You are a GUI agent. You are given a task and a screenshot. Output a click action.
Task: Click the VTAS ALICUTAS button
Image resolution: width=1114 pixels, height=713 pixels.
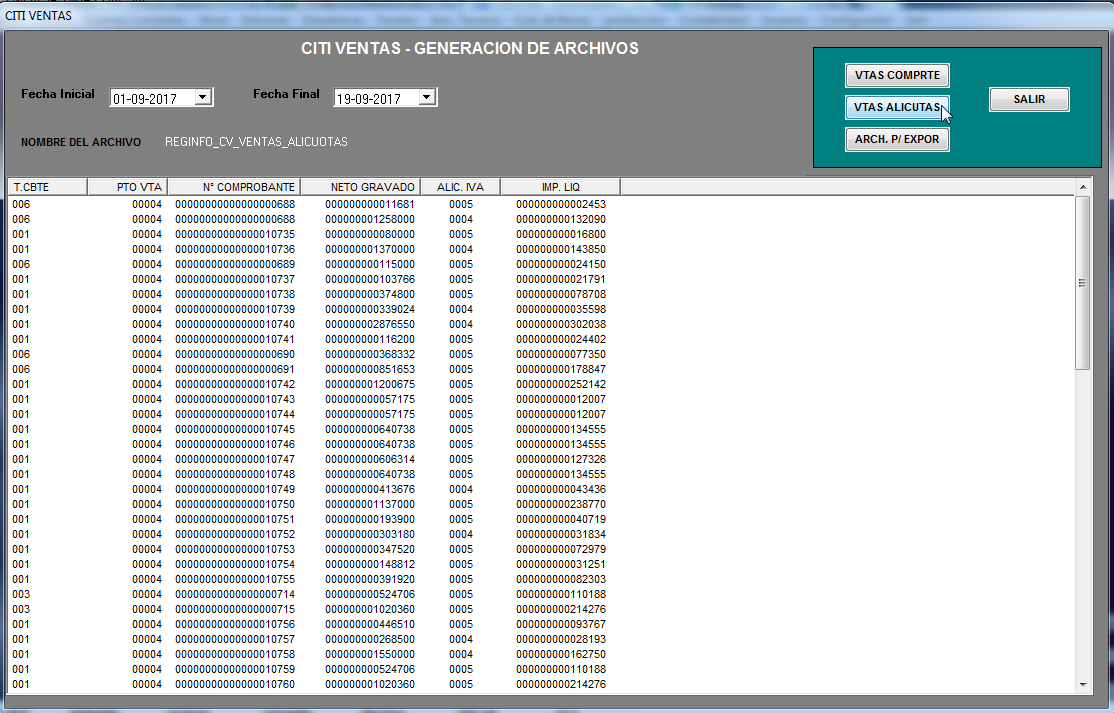coord(897,107)
